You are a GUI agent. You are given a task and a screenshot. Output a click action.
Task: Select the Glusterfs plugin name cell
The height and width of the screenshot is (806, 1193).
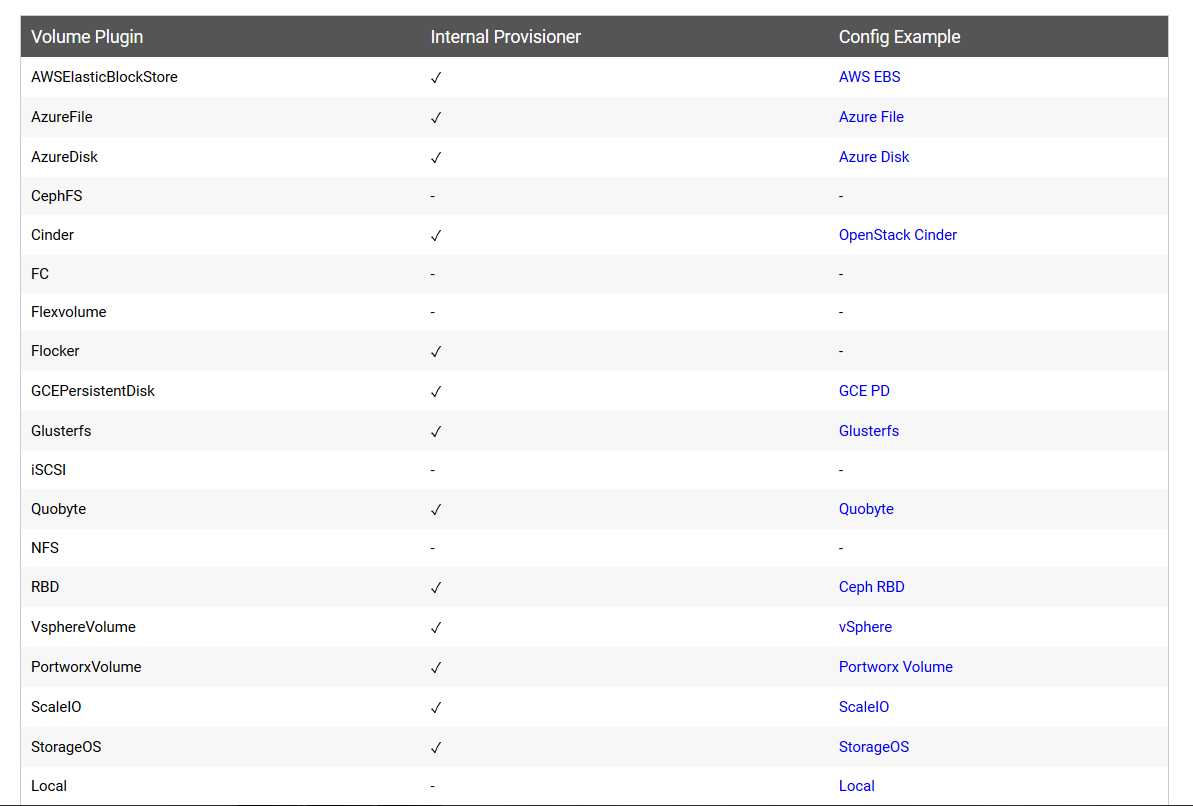pyautogui.click(x=61, y=431)
